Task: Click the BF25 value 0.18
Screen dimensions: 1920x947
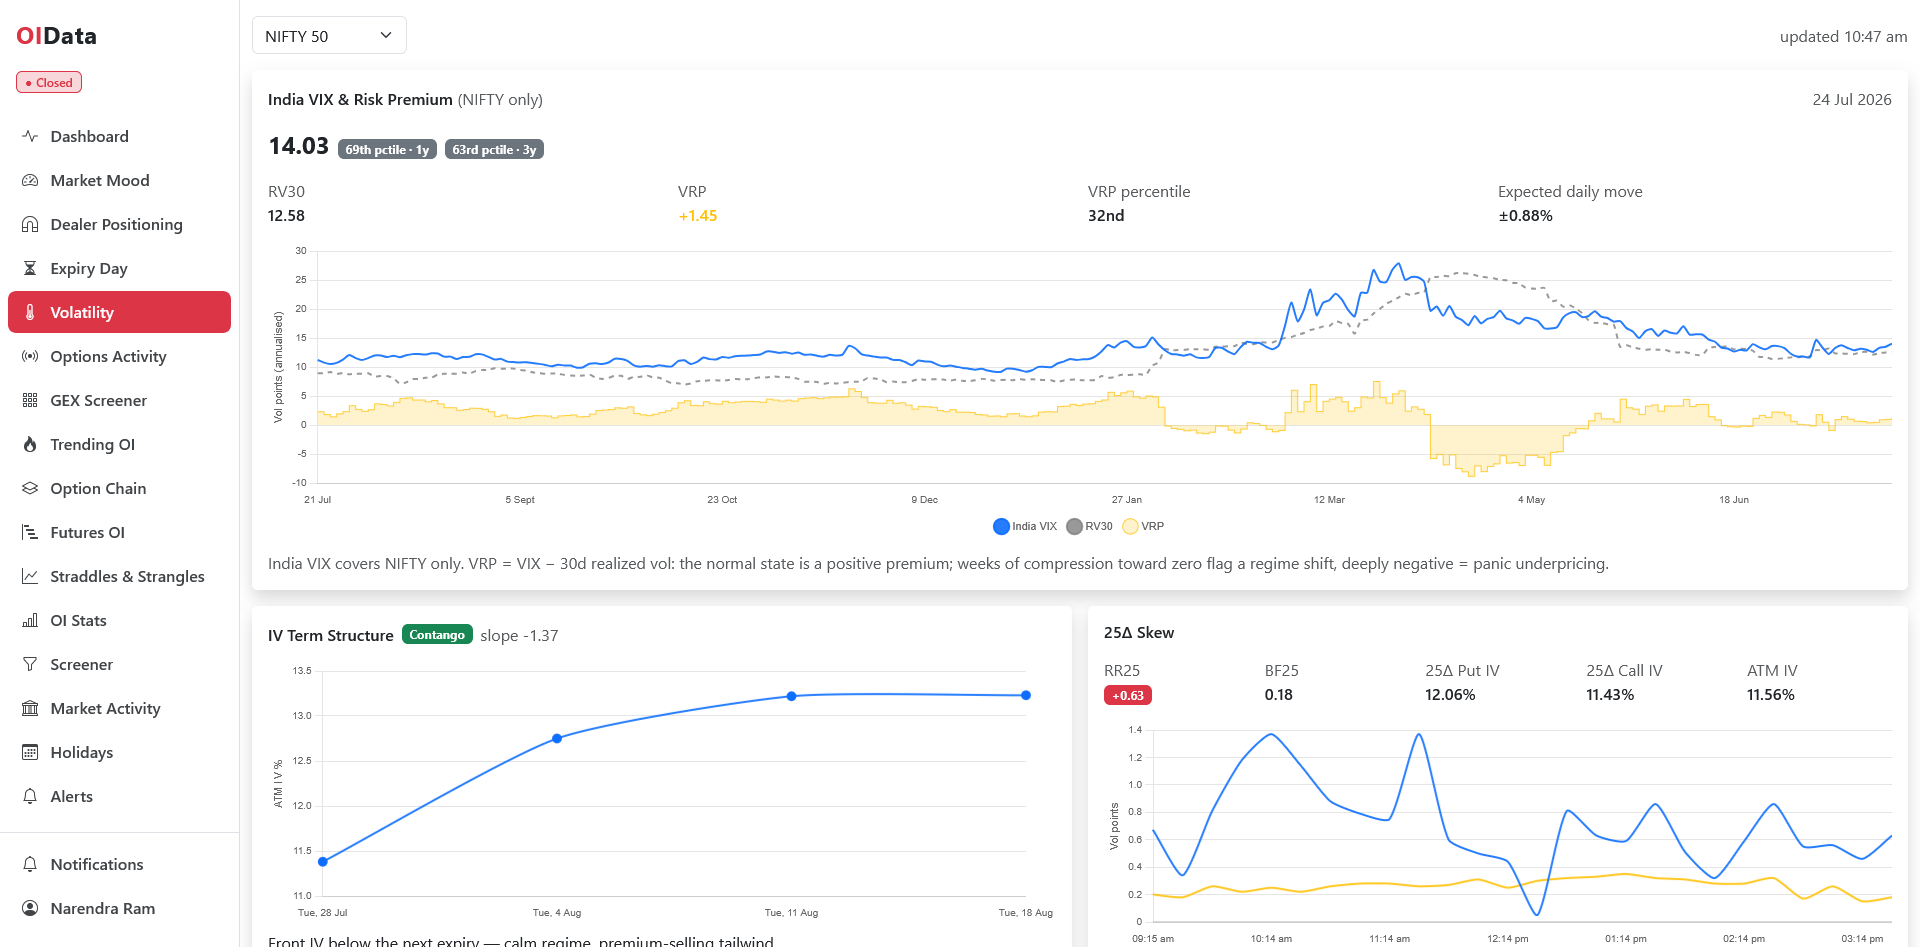Action: pyautogui.click(x=1278, y=694)
